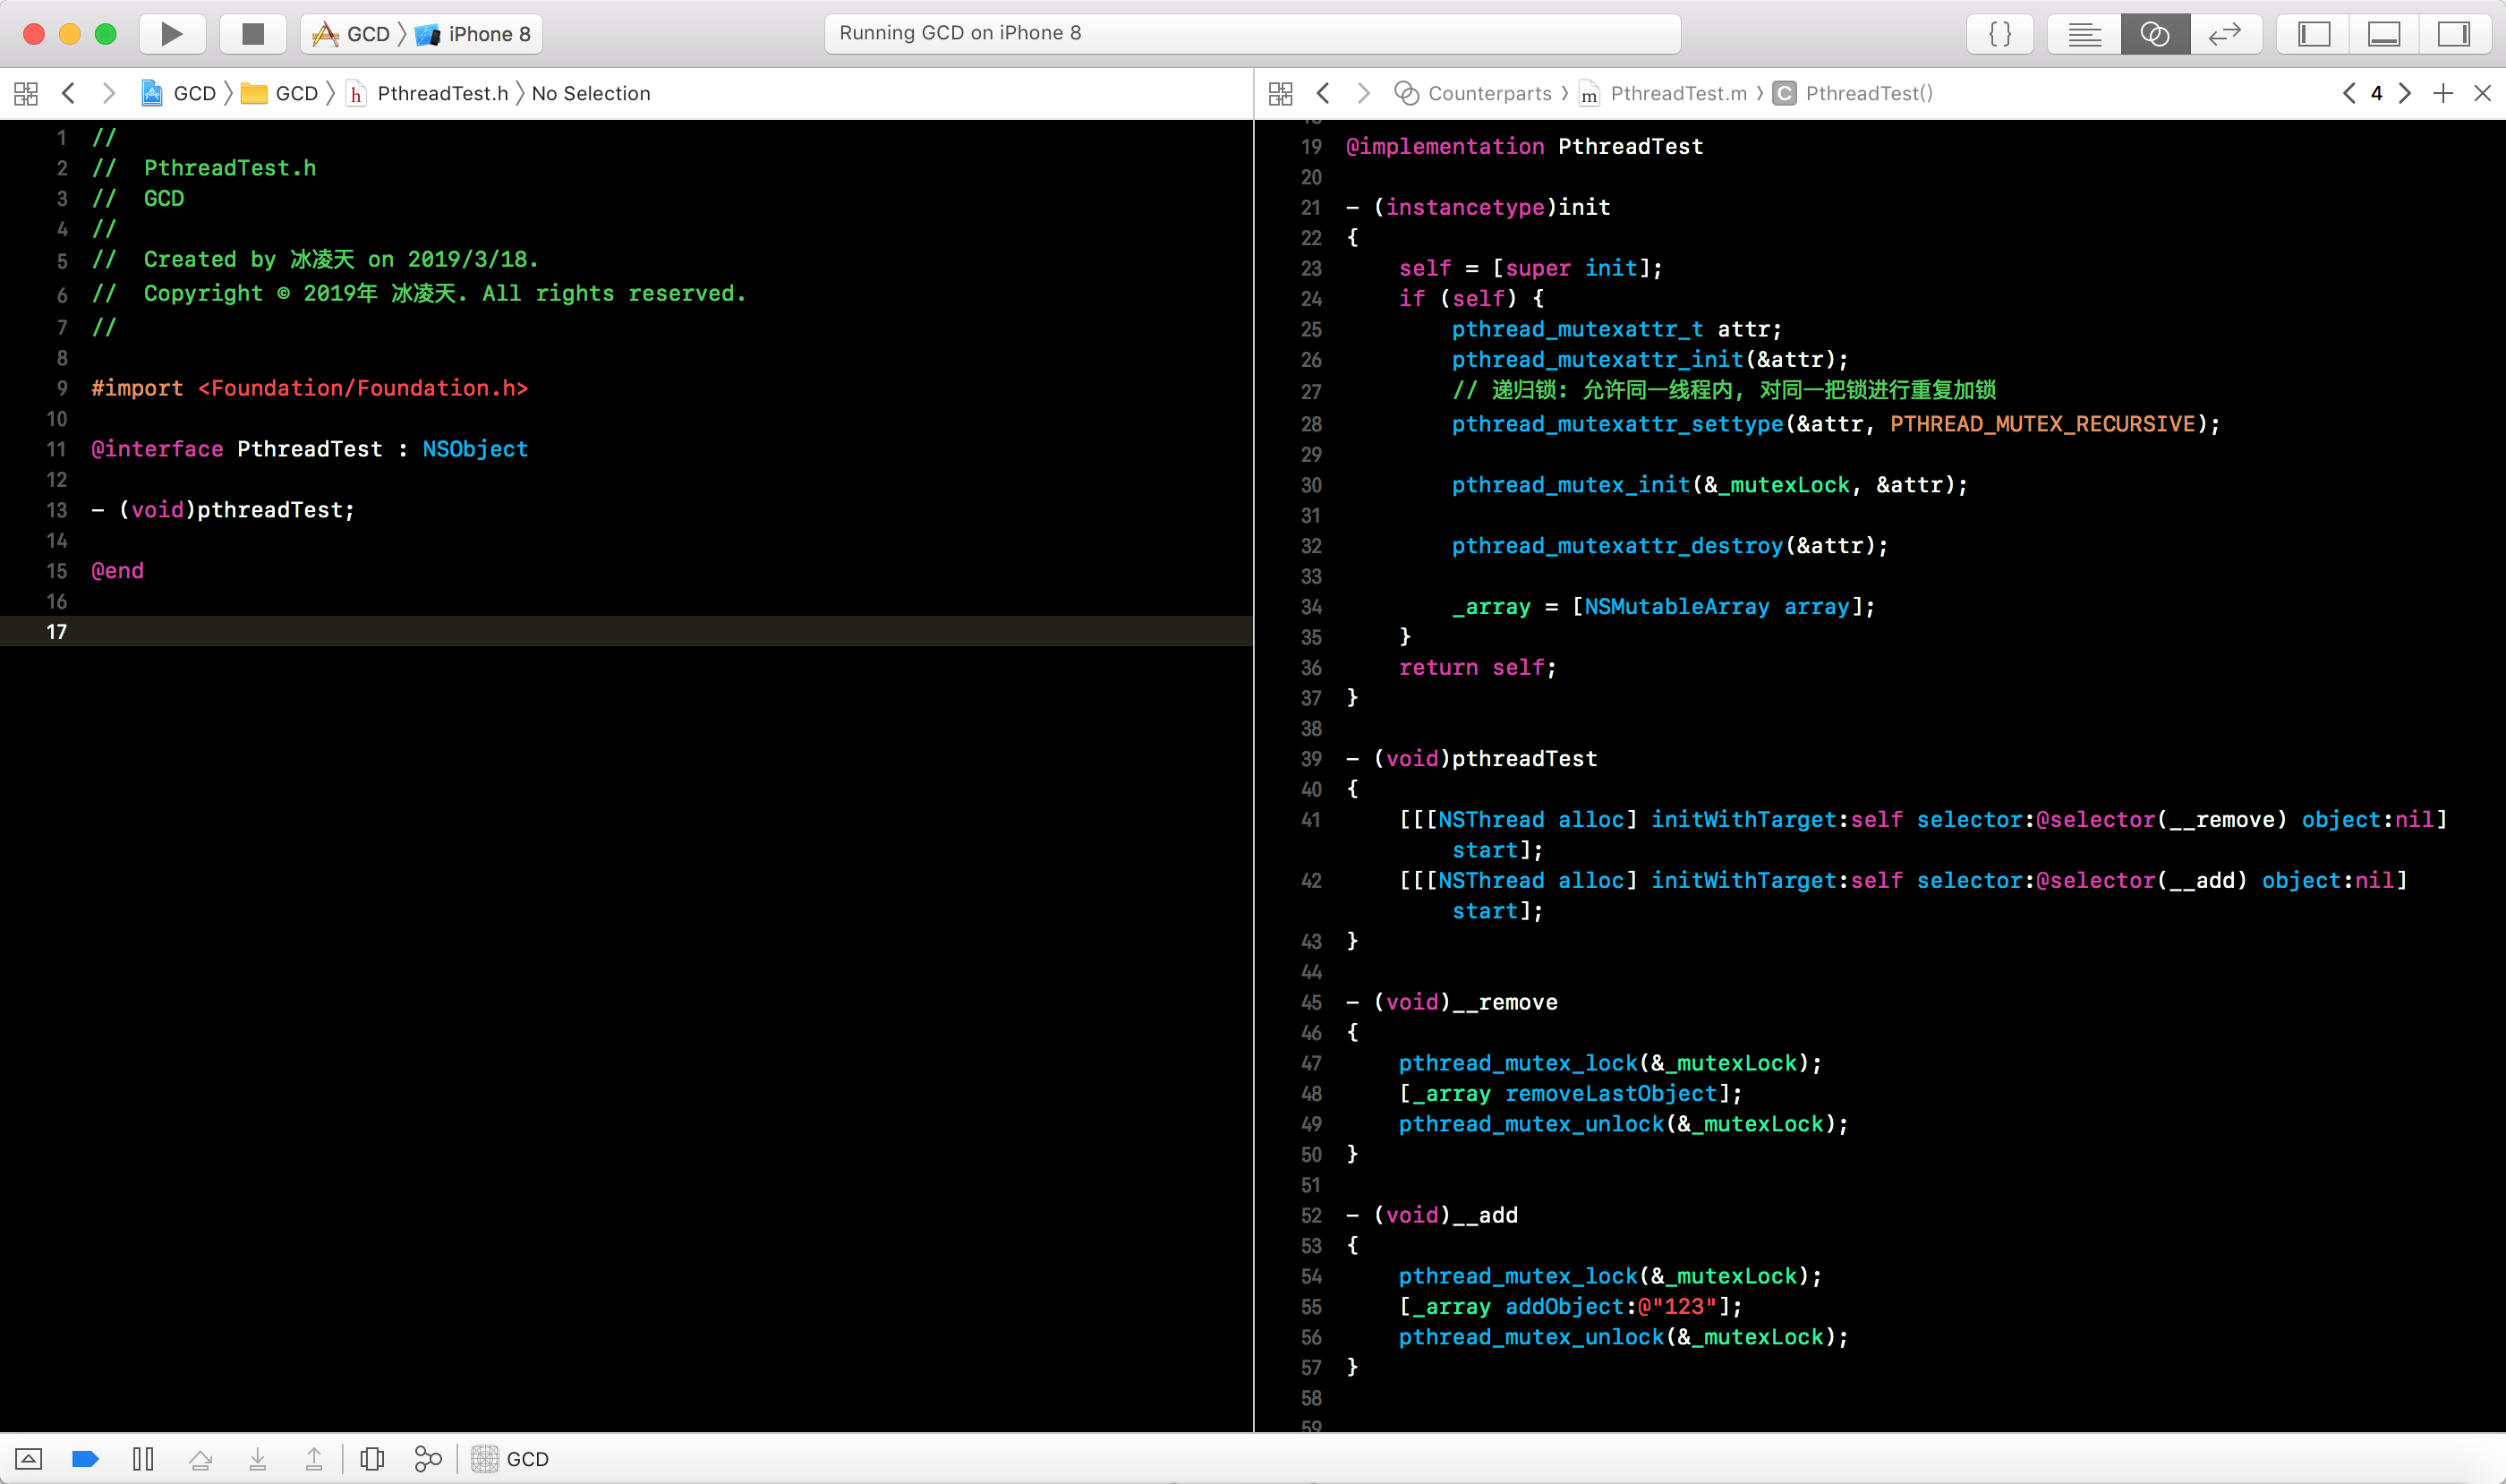Open Debug View Hierarchy

[372, 1459]
